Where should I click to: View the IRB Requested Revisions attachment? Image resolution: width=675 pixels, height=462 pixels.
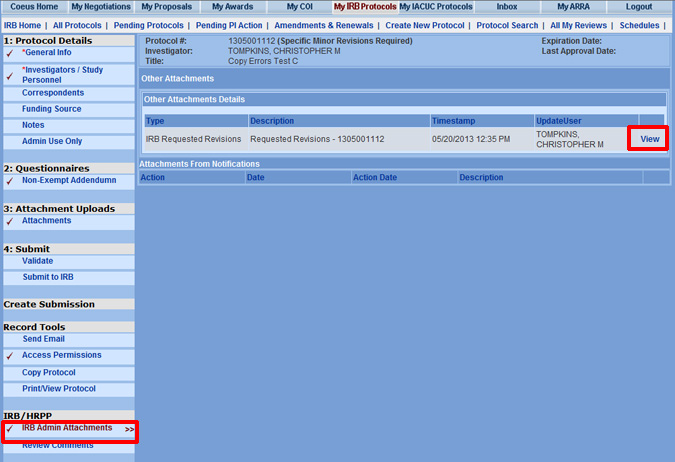(x=649, y=139)
